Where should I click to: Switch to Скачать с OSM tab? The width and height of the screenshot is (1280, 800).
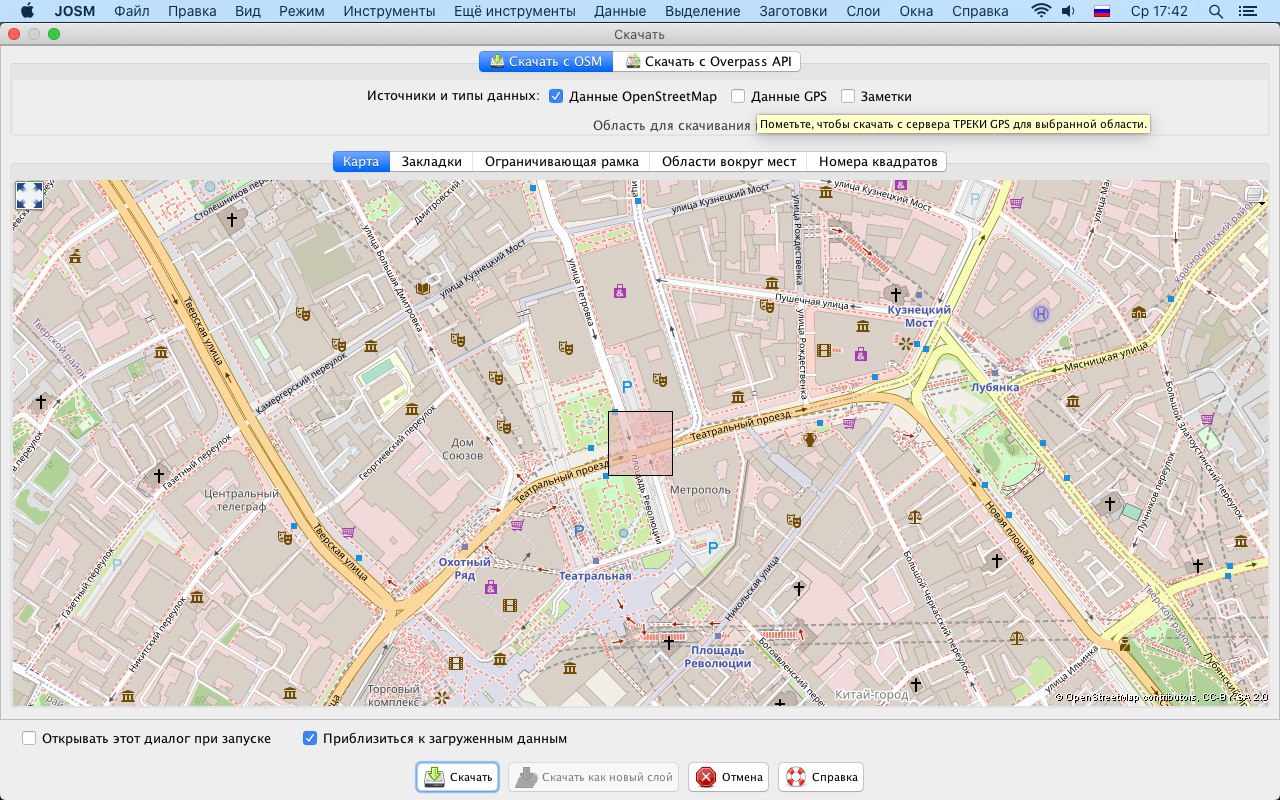[x=546, y=61]
